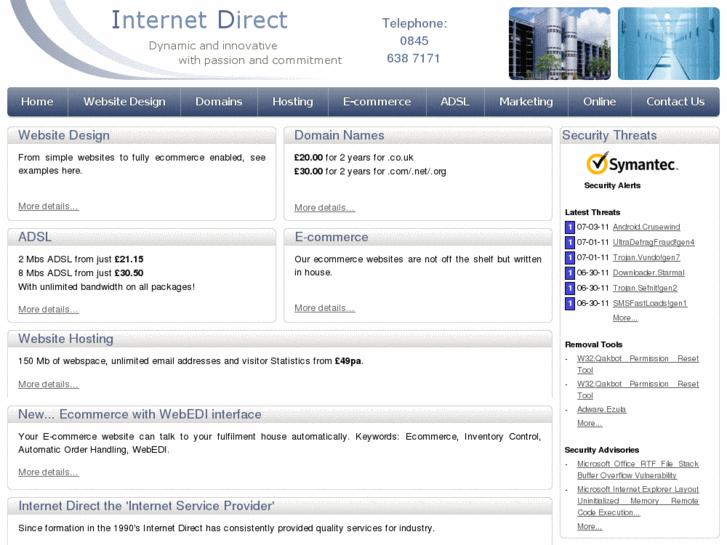Click the Website Design section heading
This screenshot has width=727, height=545.
coord(64,135)
